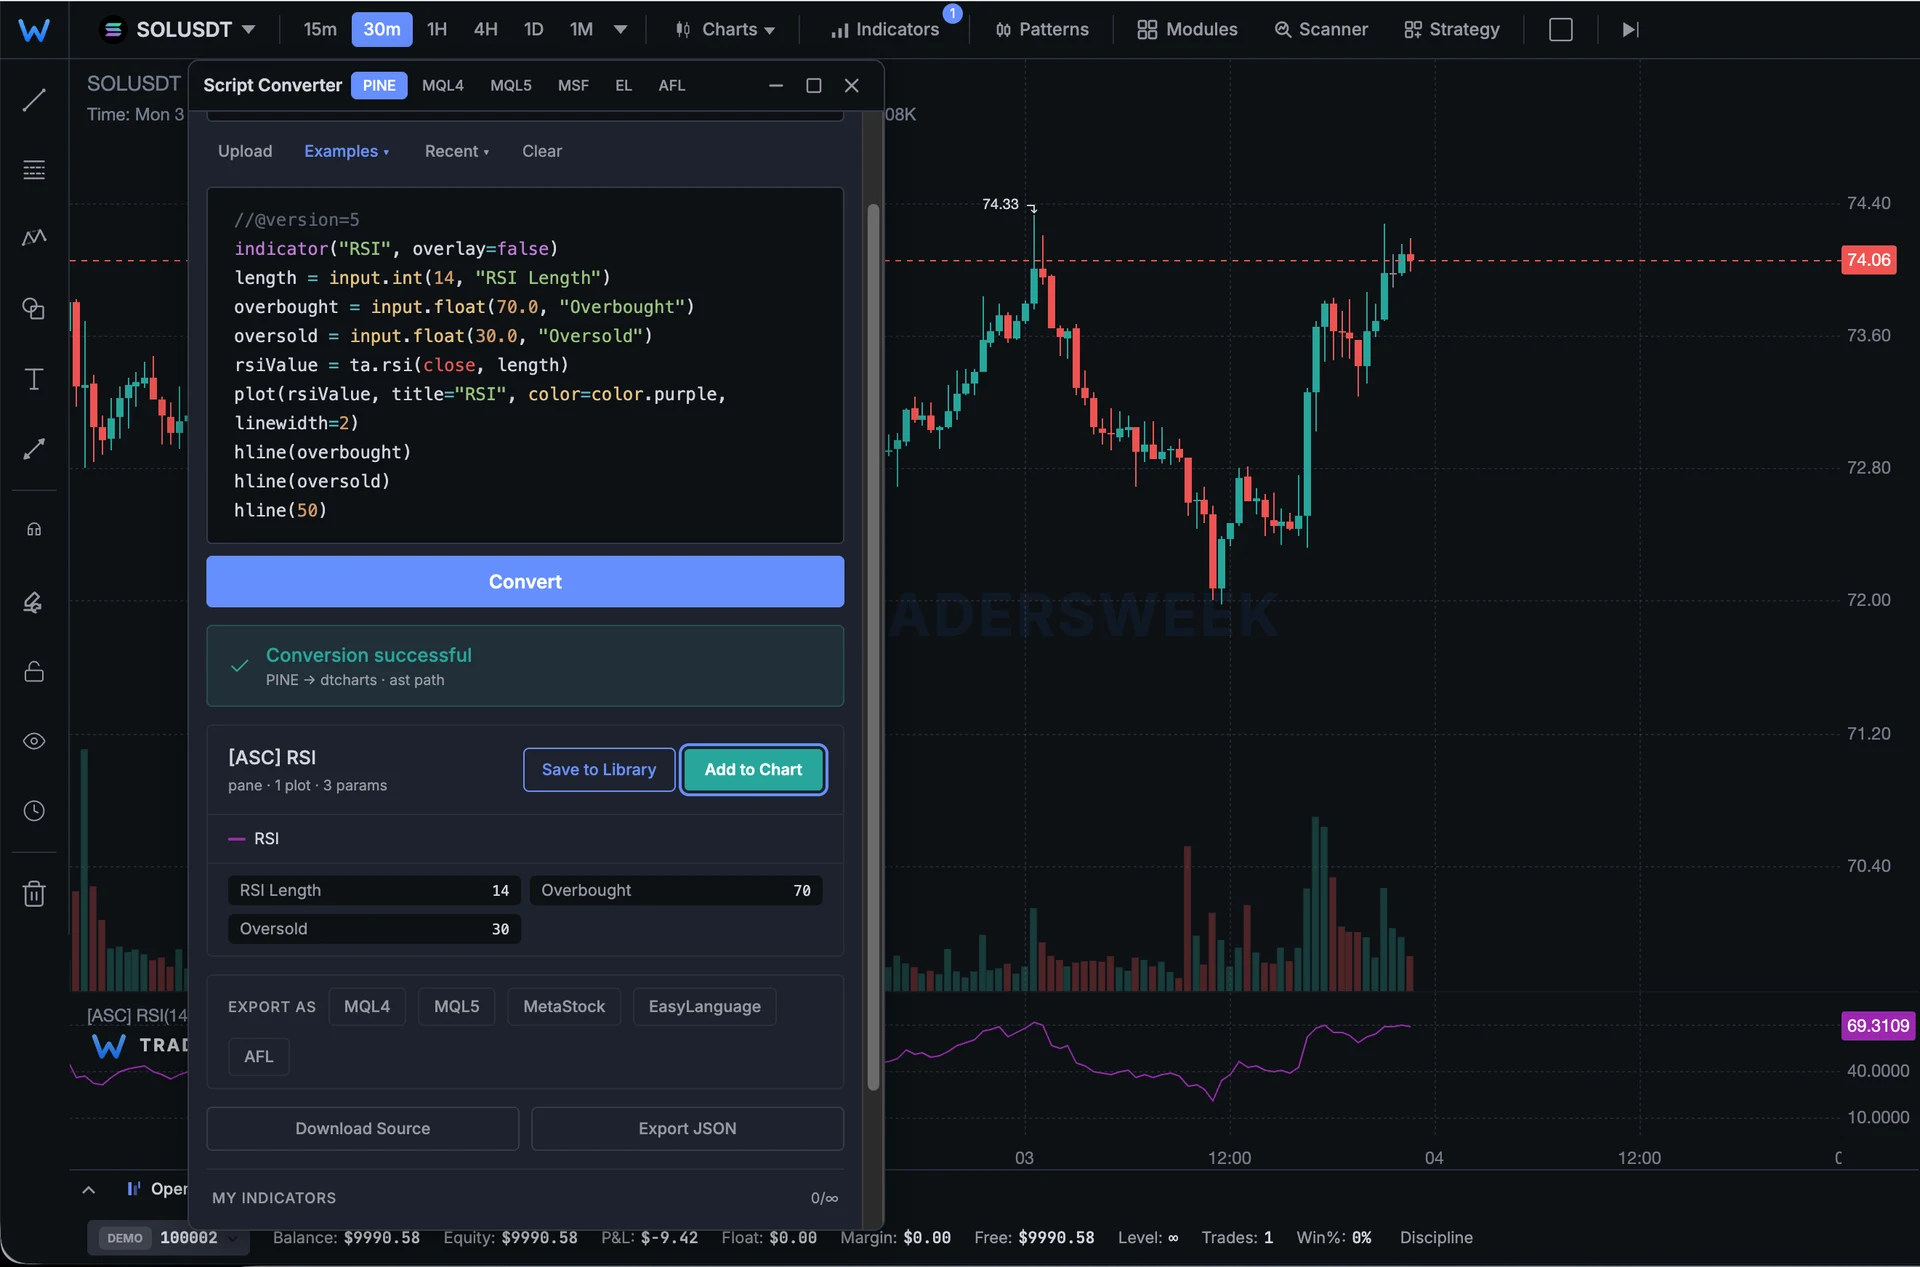Switch to the 1H timeframe
Image resolution: width=1920 pixels, height=1267 pixels.
[437, 30]
